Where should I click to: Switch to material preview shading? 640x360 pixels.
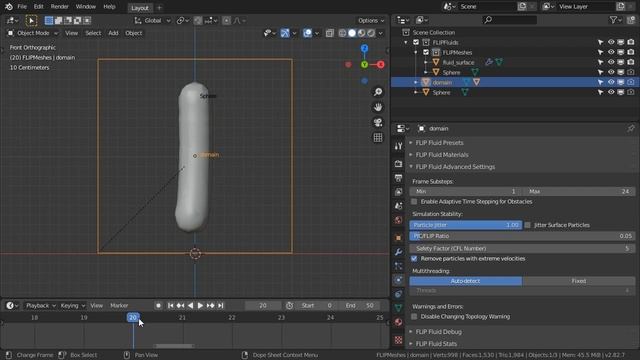pyautogui.click(x=361, y=33)
